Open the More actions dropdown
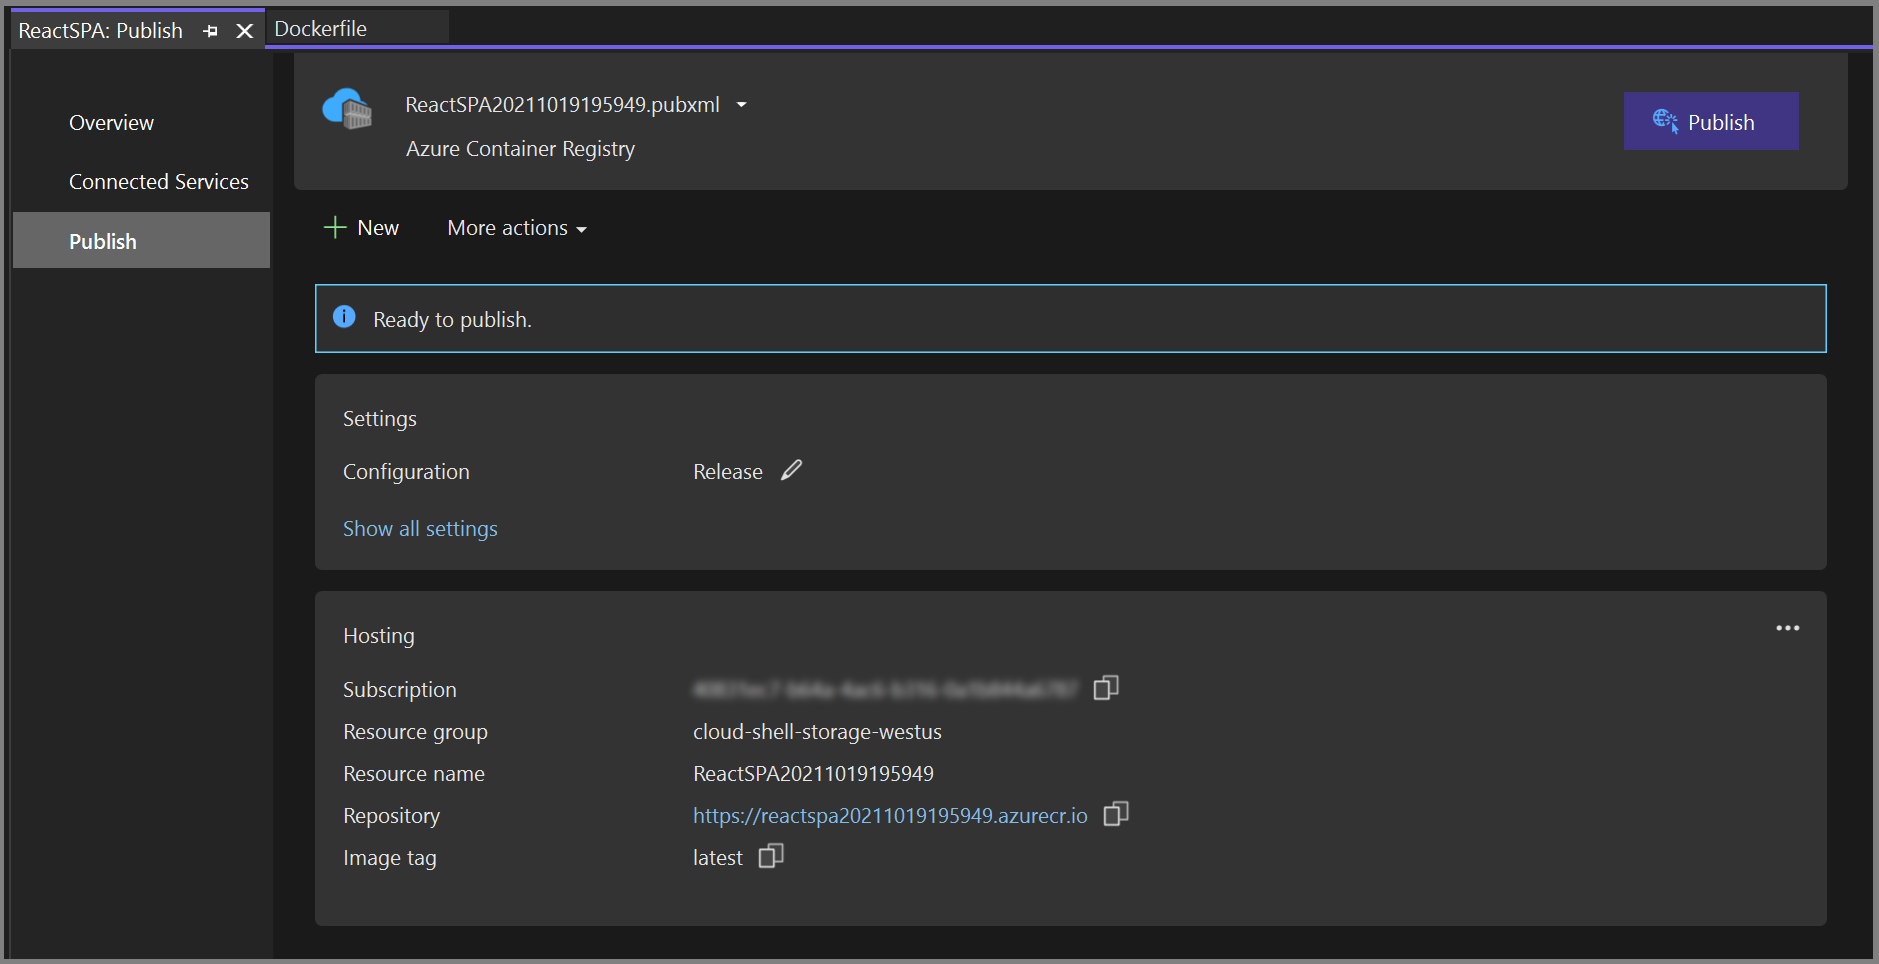Image resolution: width=1879 pixels, height=964 pixels. coord(516,228)
